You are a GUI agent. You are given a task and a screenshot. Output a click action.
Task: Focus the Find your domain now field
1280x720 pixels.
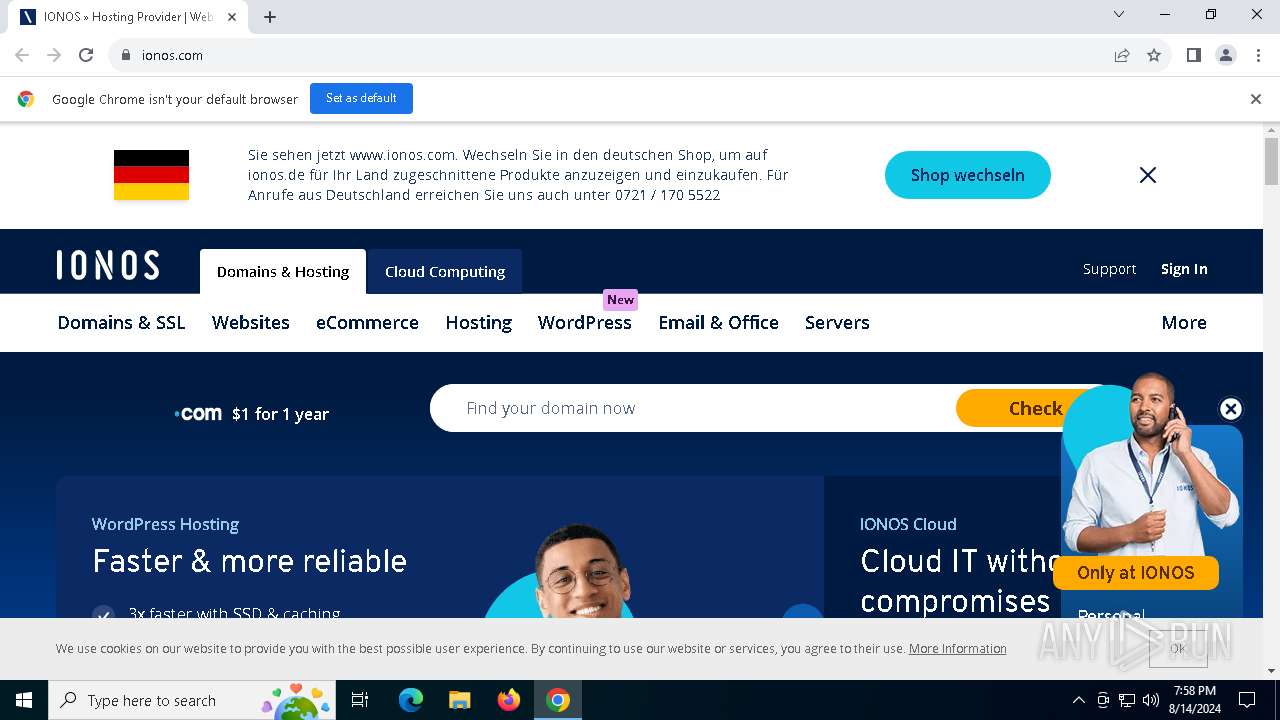click(x=693, y=408)
